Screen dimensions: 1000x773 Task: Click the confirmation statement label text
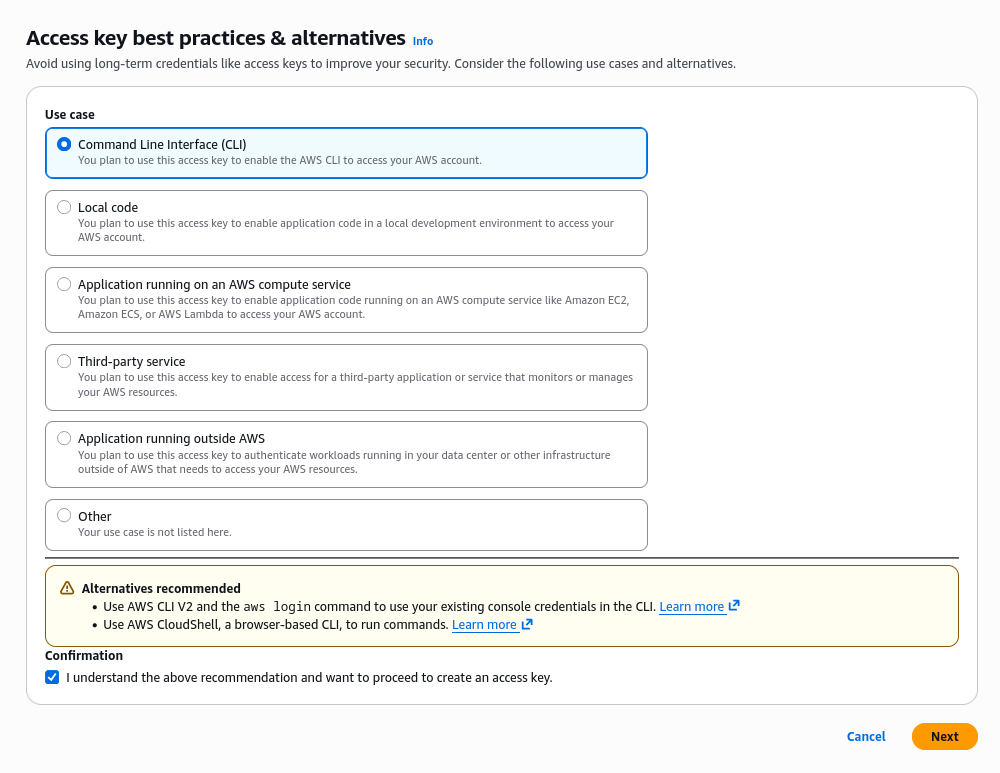click(x=309, y=677)
